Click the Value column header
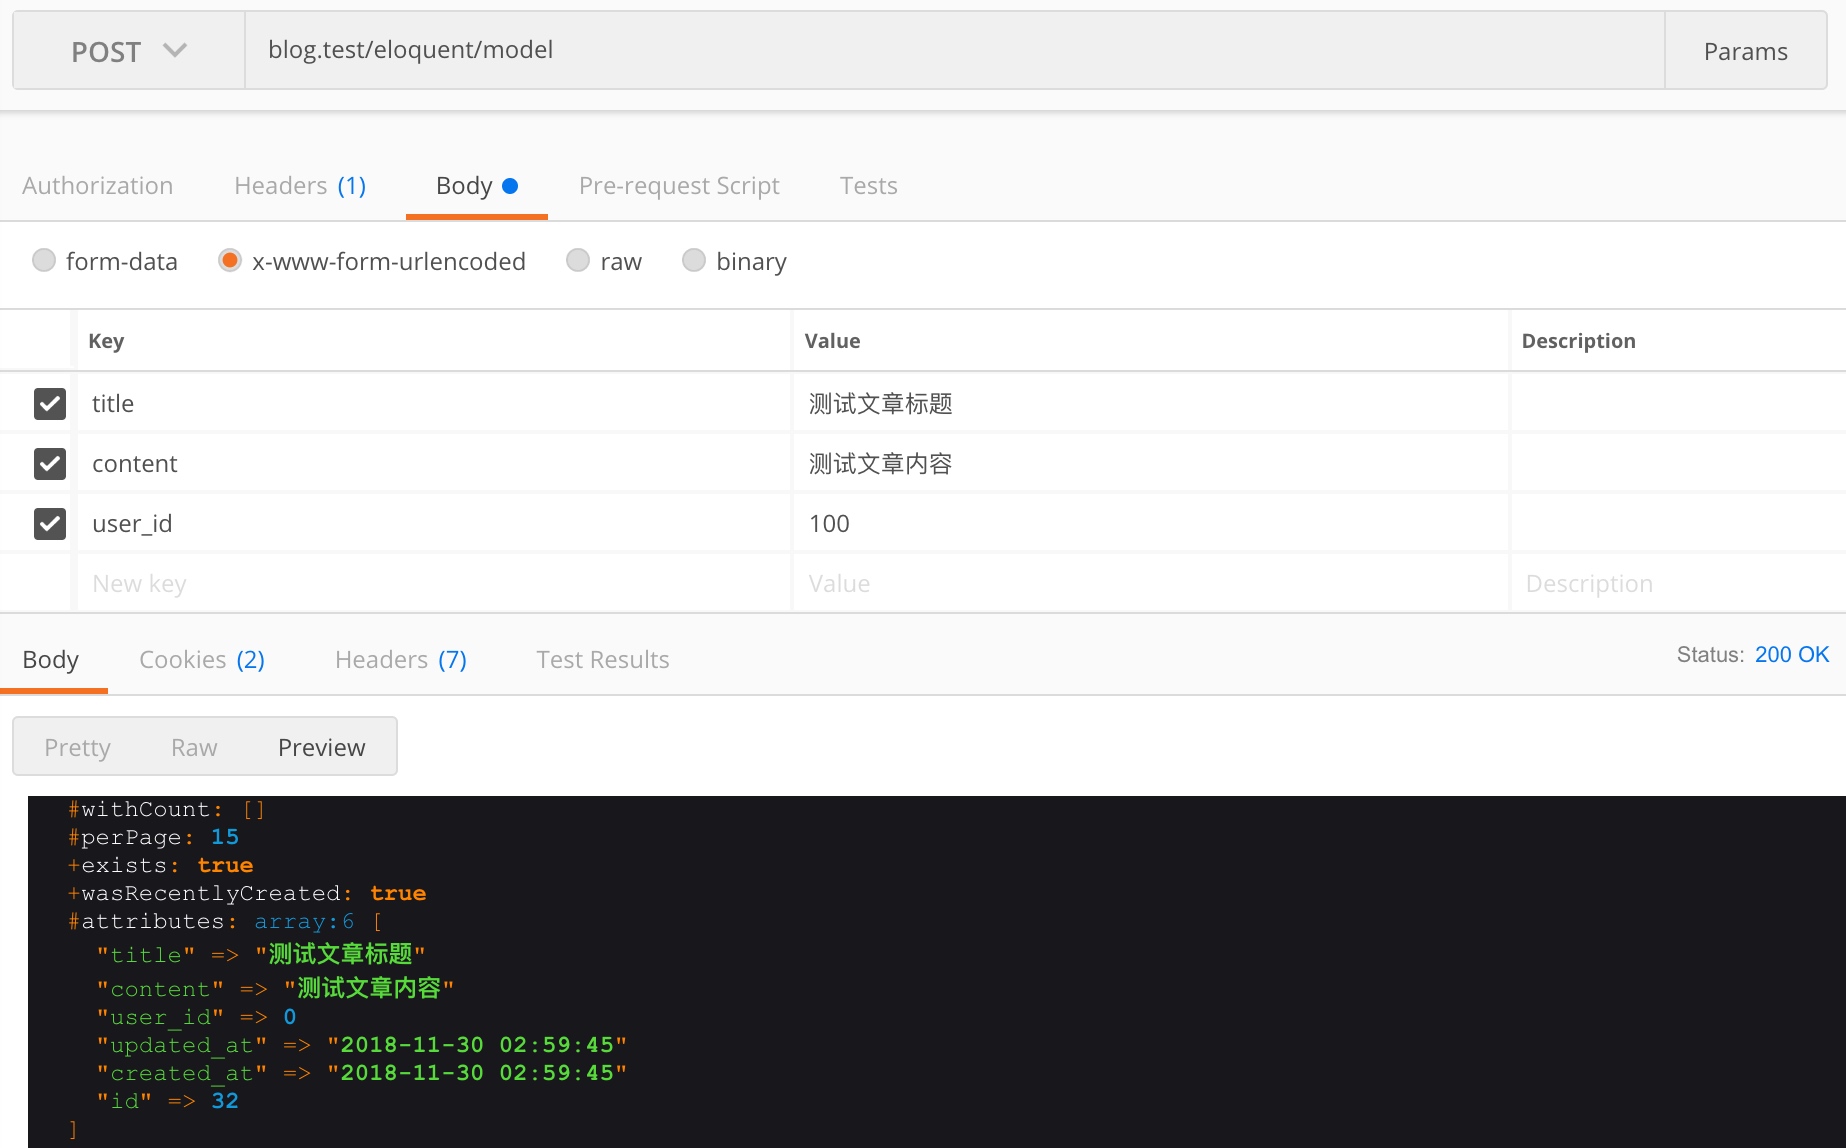Image resolution: width=1846 pixels, height=1148 pixels. tap(833, 341)
